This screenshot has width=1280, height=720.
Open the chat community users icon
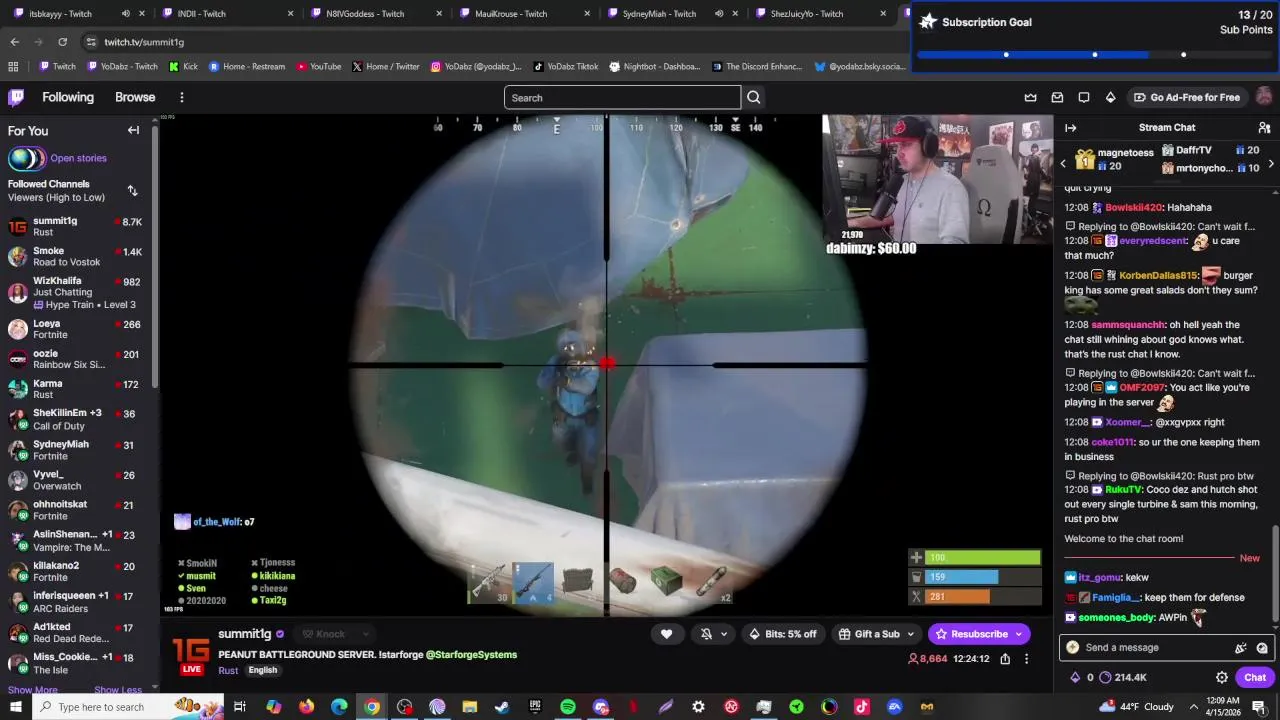1264,128
